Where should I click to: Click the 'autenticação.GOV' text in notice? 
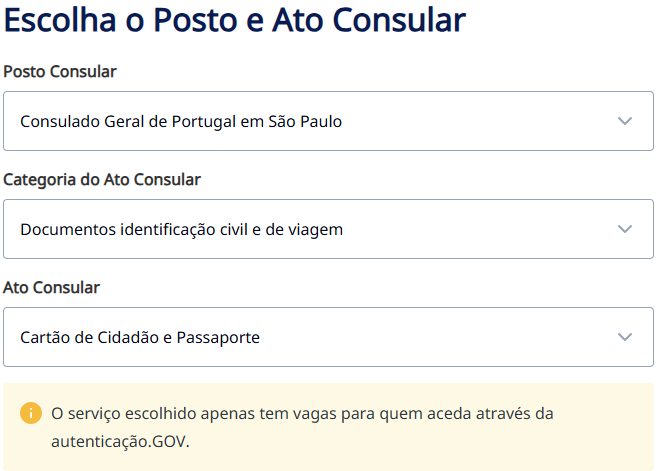tap(119, 442)
